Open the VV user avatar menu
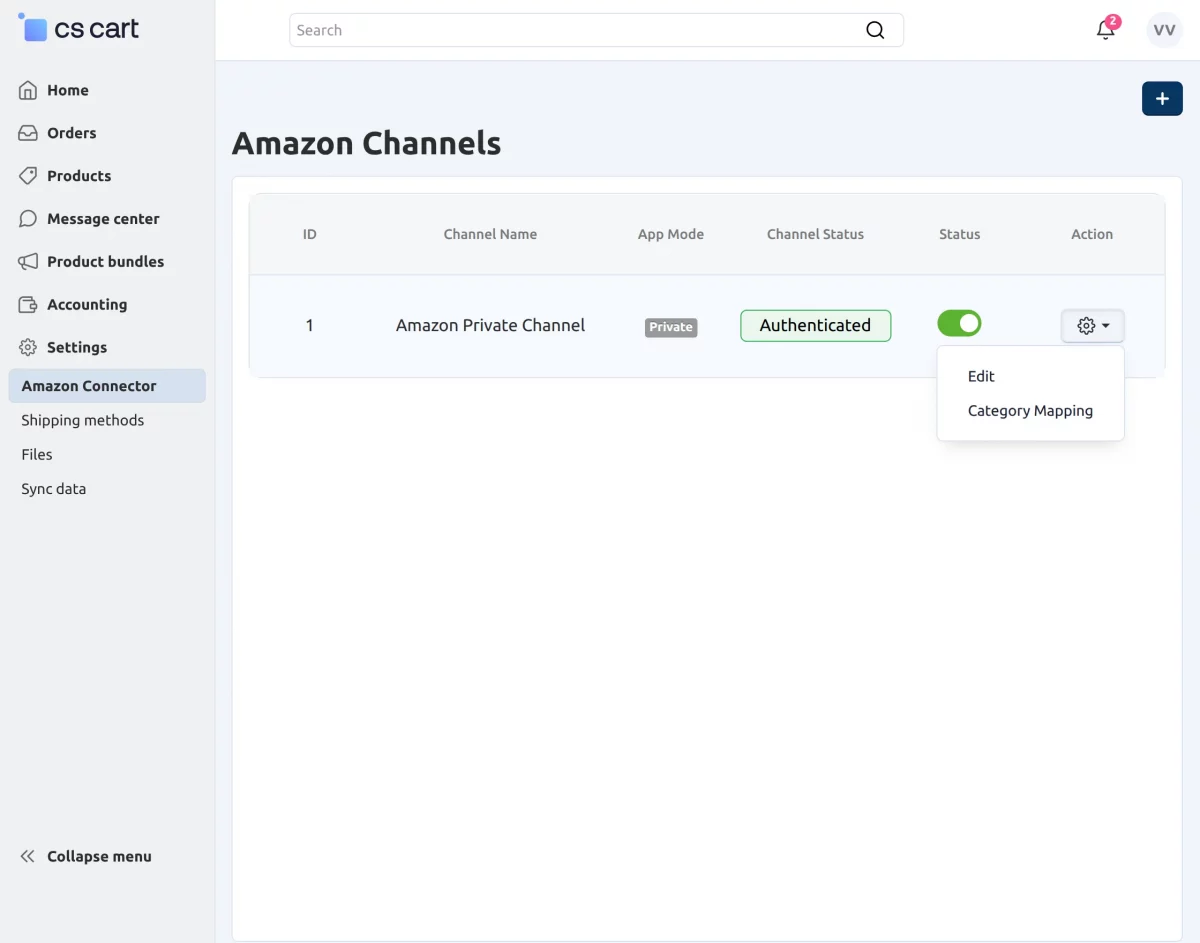Screen dimensions: 1200x943 (x=1164, y=30)
